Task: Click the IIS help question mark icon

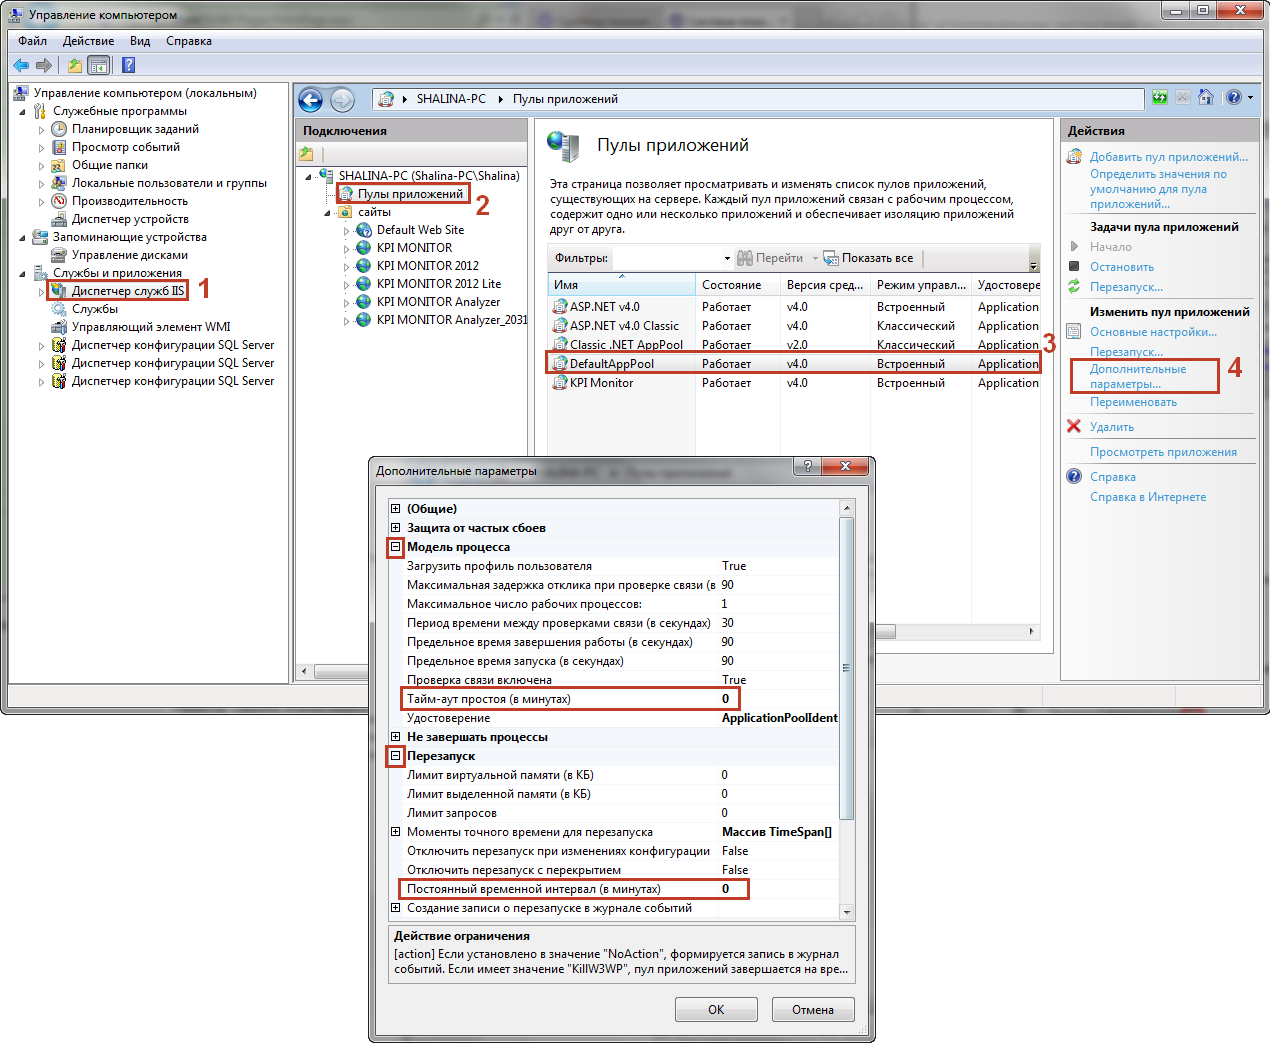Action: point(1234,97)
